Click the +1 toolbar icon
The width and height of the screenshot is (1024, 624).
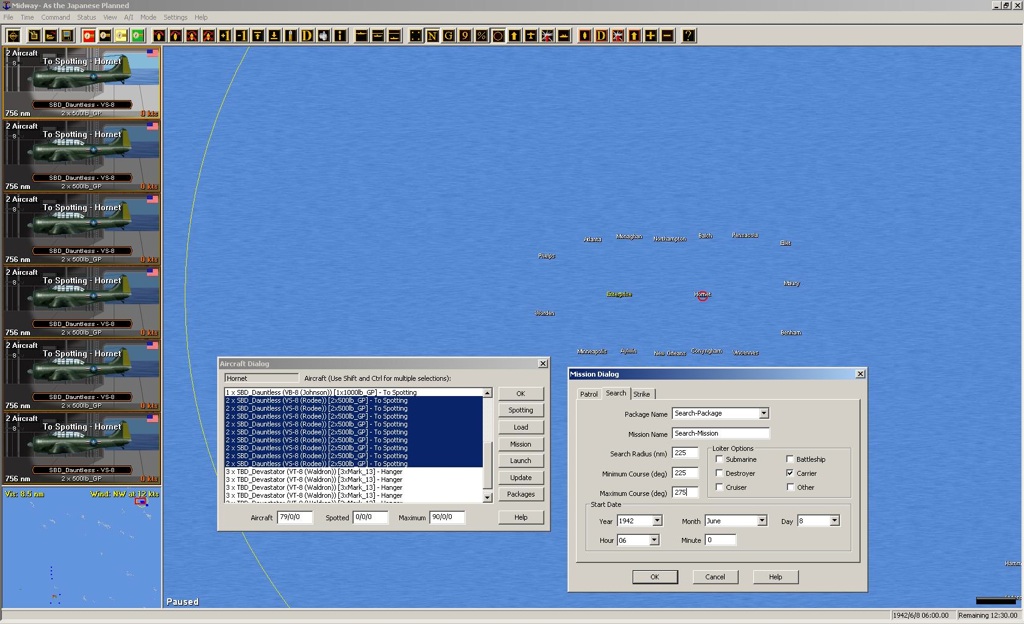point(224,36)
